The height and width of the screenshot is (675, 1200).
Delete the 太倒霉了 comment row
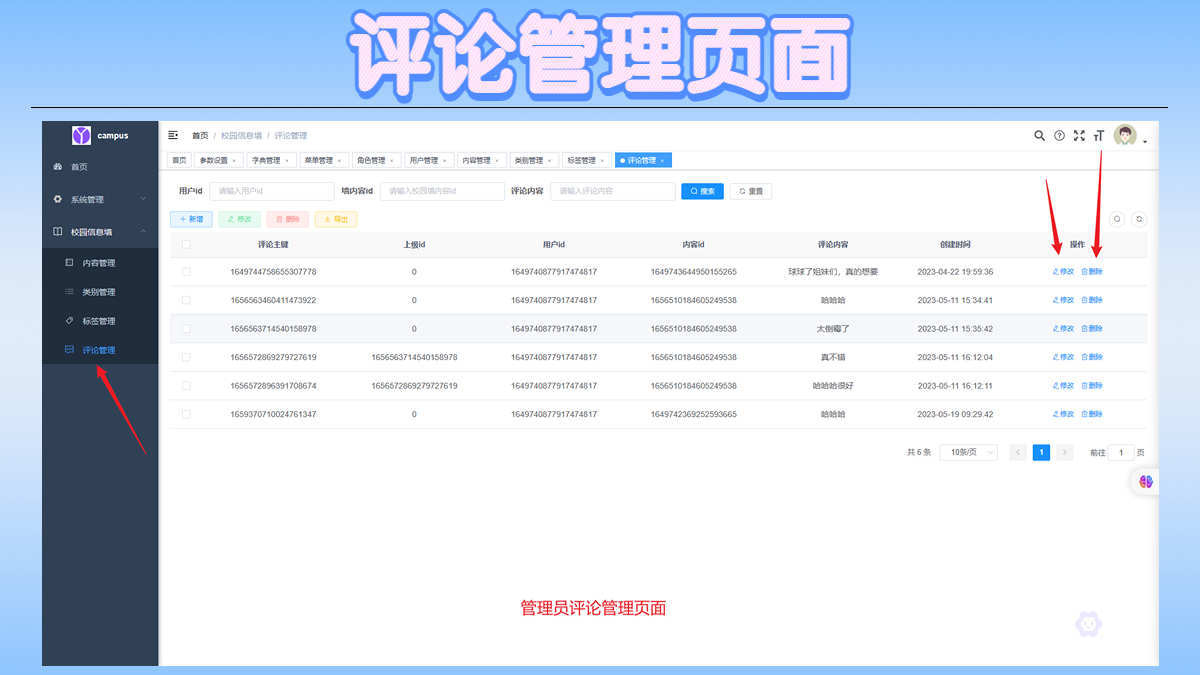[1092, 329]
